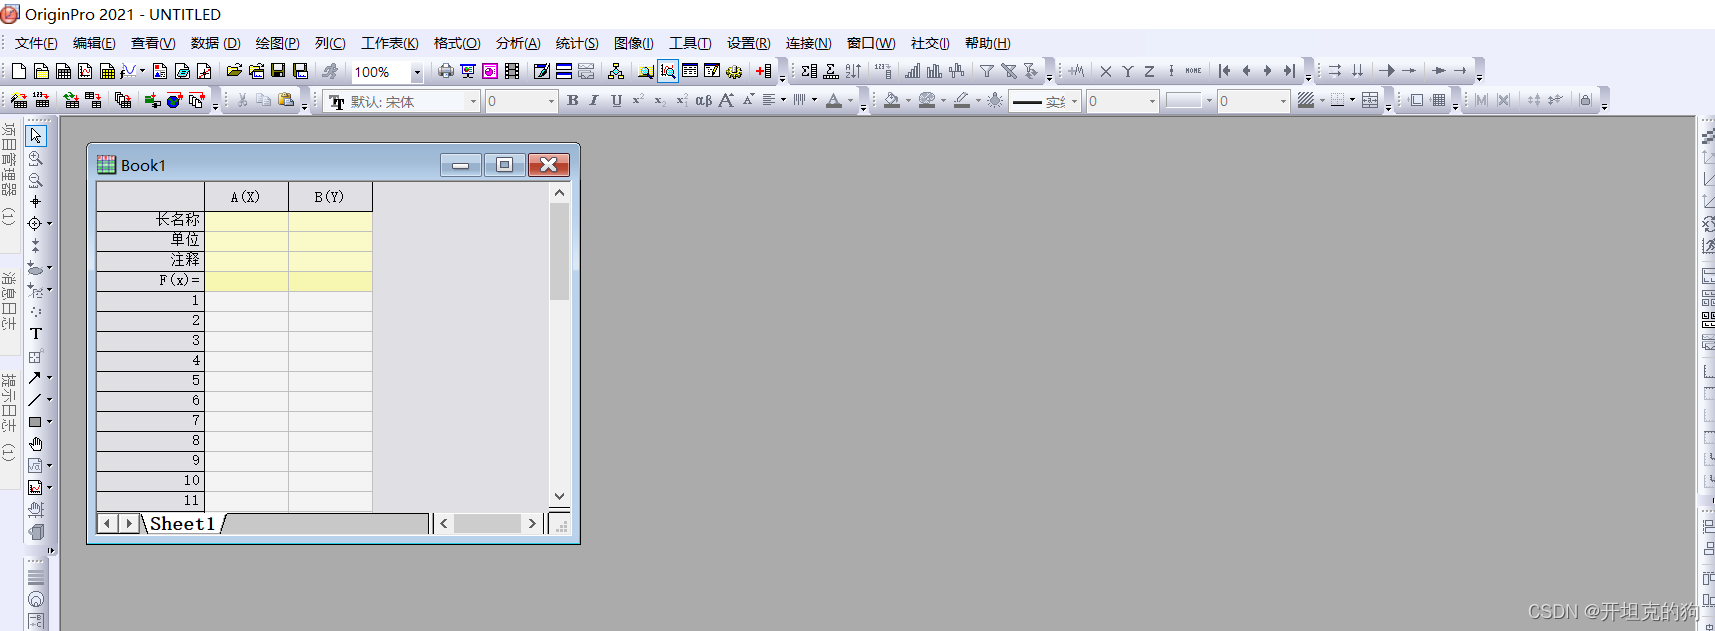Click the Add New Columns icon
The image size is (1715, 631).
764,71
